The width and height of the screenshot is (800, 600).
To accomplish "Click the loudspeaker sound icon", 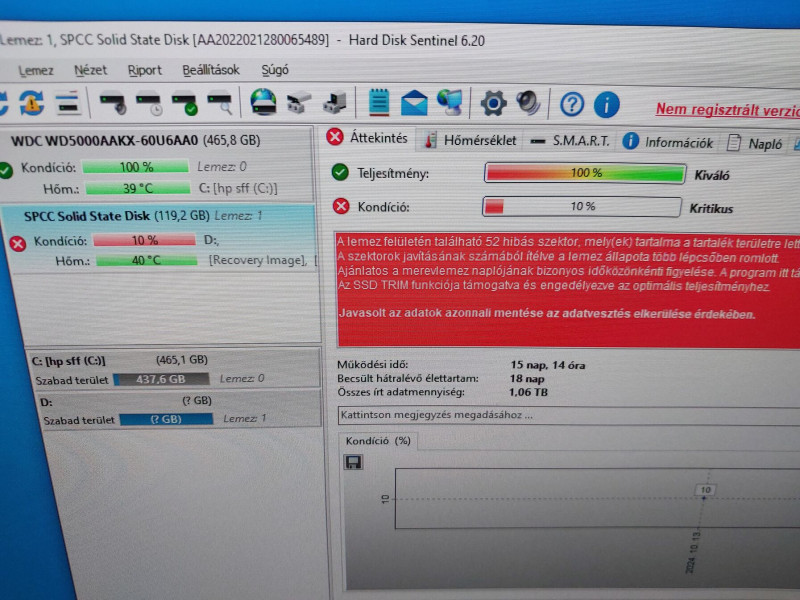I will click(x=528, y=103).
